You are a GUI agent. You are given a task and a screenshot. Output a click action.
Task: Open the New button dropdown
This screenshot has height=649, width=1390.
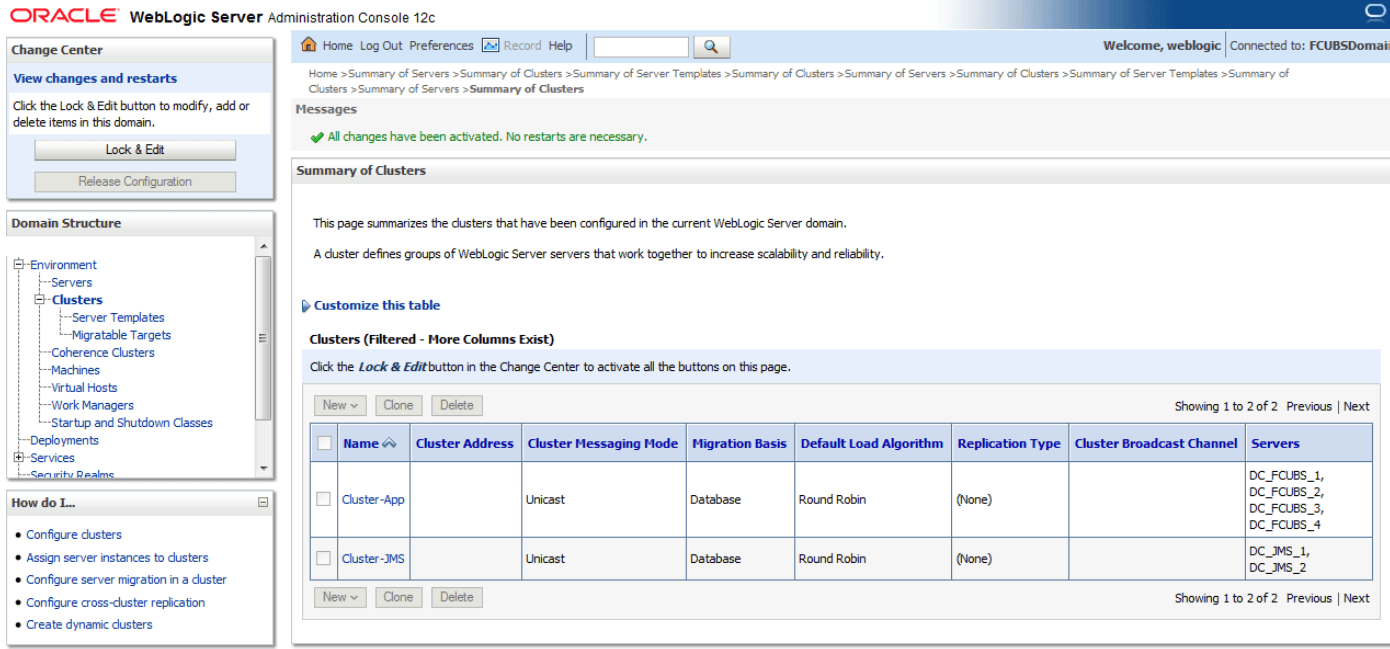(x=355, y=405)
